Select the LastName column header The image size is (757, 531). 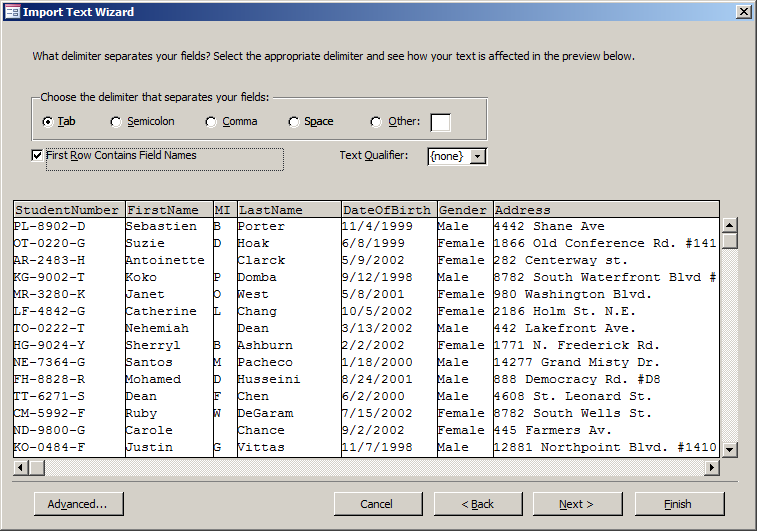click(x=289, y=210)
